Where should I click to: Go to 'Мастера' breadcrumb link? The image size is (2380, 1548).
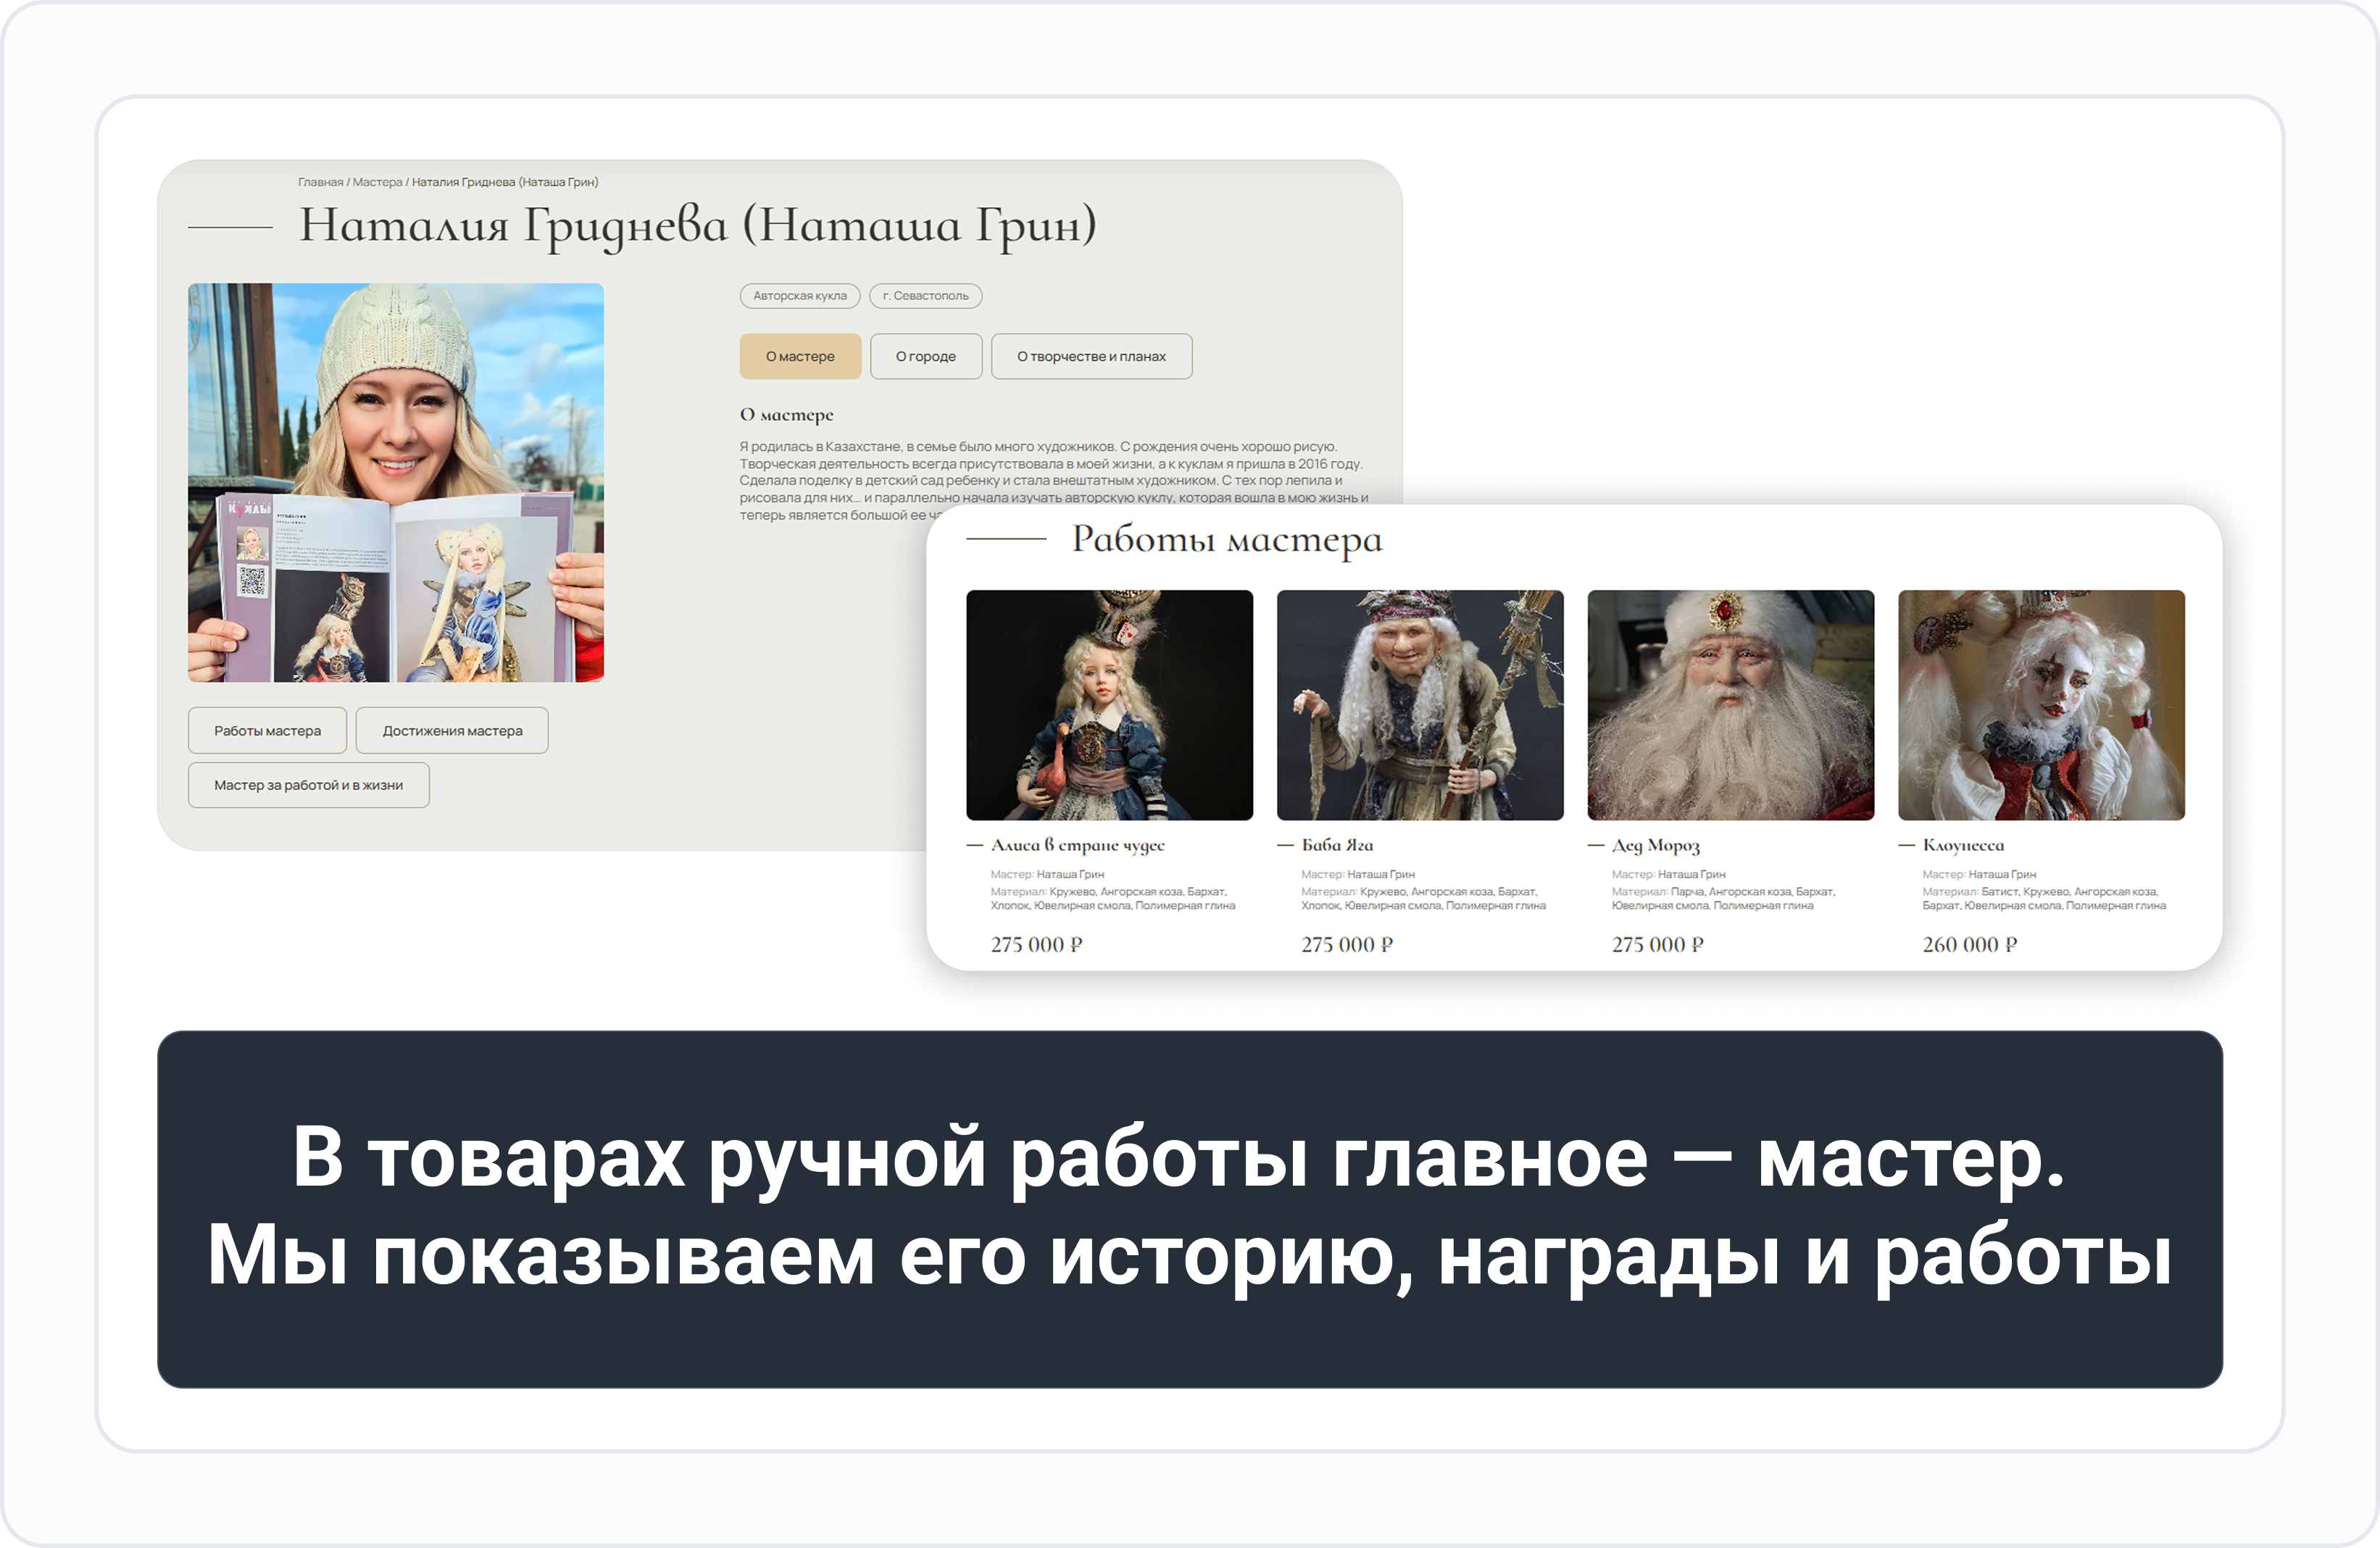coord(377,182)
